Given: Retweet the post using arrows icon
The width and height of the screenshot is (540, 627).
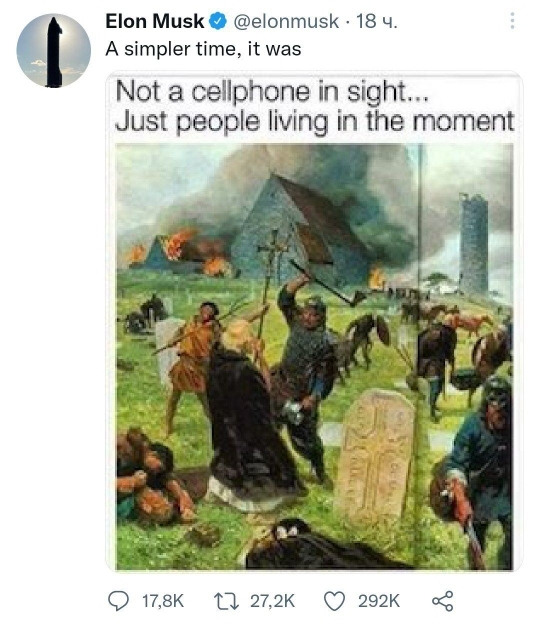Looking at the screenshot, I should (x=226, y=601).
